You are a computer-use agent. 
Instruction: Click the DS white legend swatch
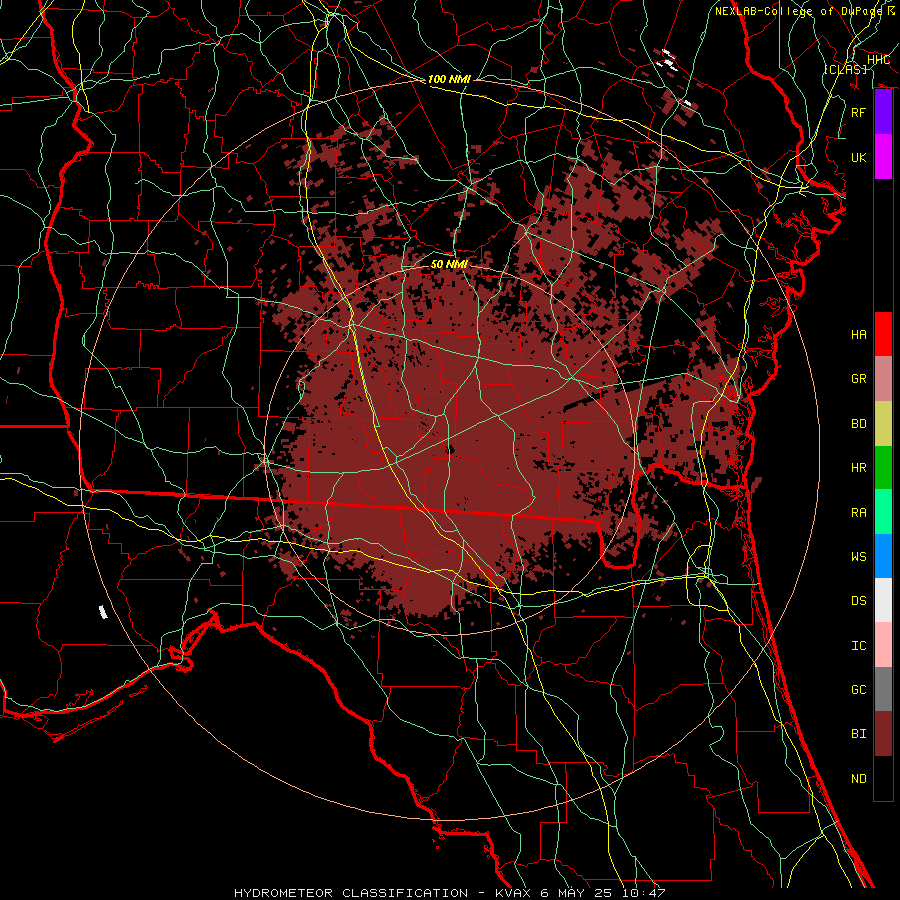pos(883,600)
